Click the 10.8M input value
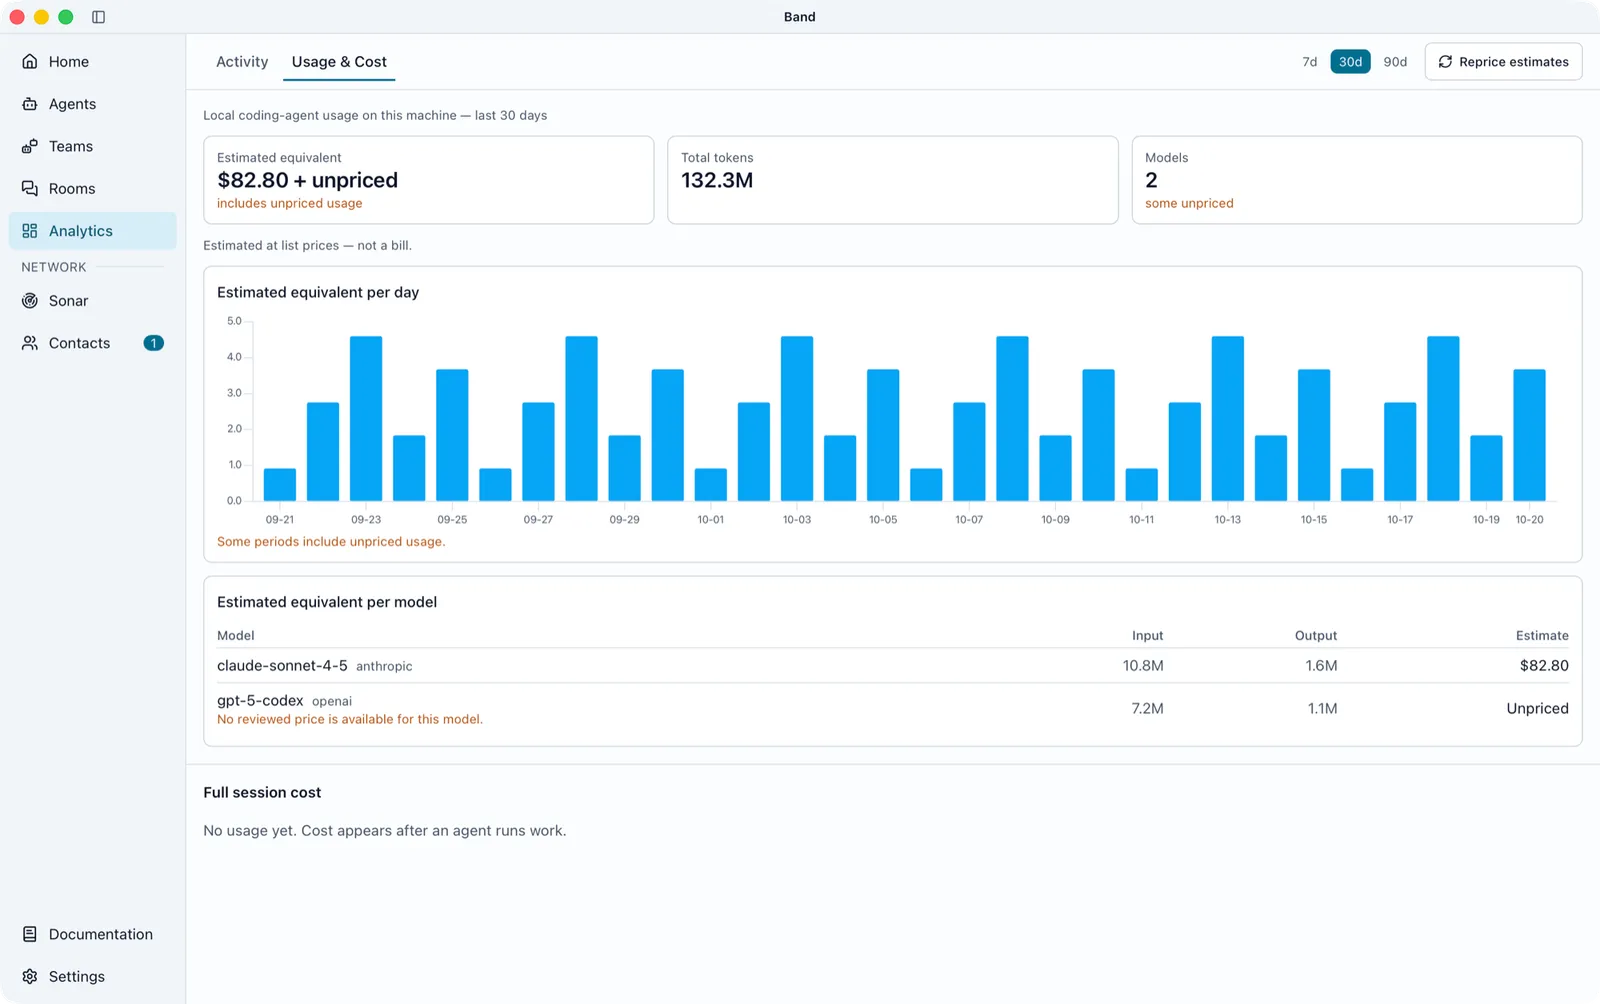The width and height of the screenshot is (1600, 1004). click(1143, 665)
